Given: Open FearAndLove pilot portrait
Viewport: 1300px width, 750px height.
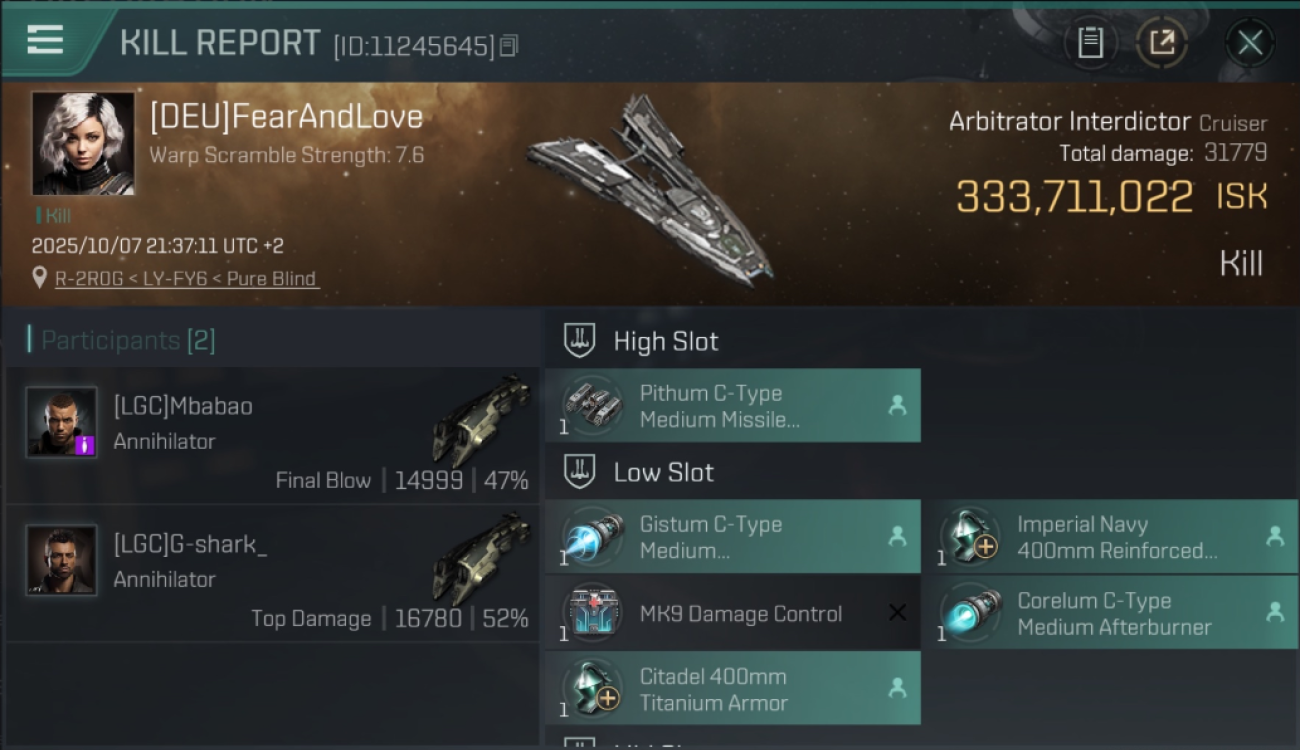Looking at the screenshot, I should pyautogui.click(x=83, y=144).
